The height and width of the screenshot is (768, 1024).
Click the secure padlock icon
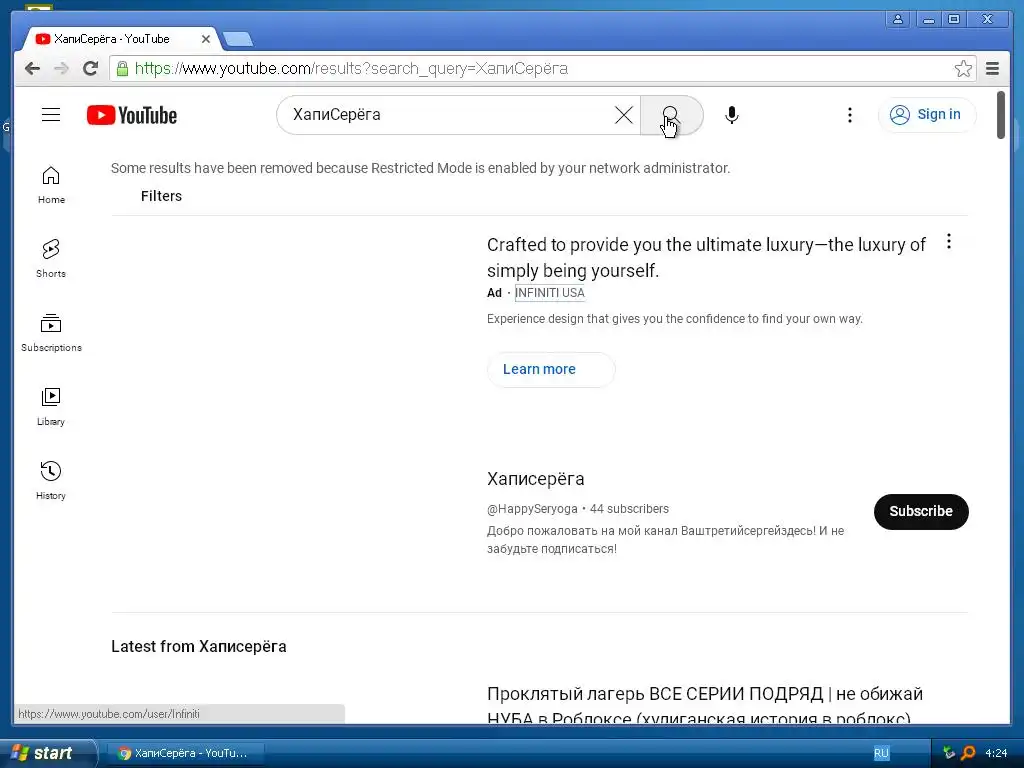(122, 68)
